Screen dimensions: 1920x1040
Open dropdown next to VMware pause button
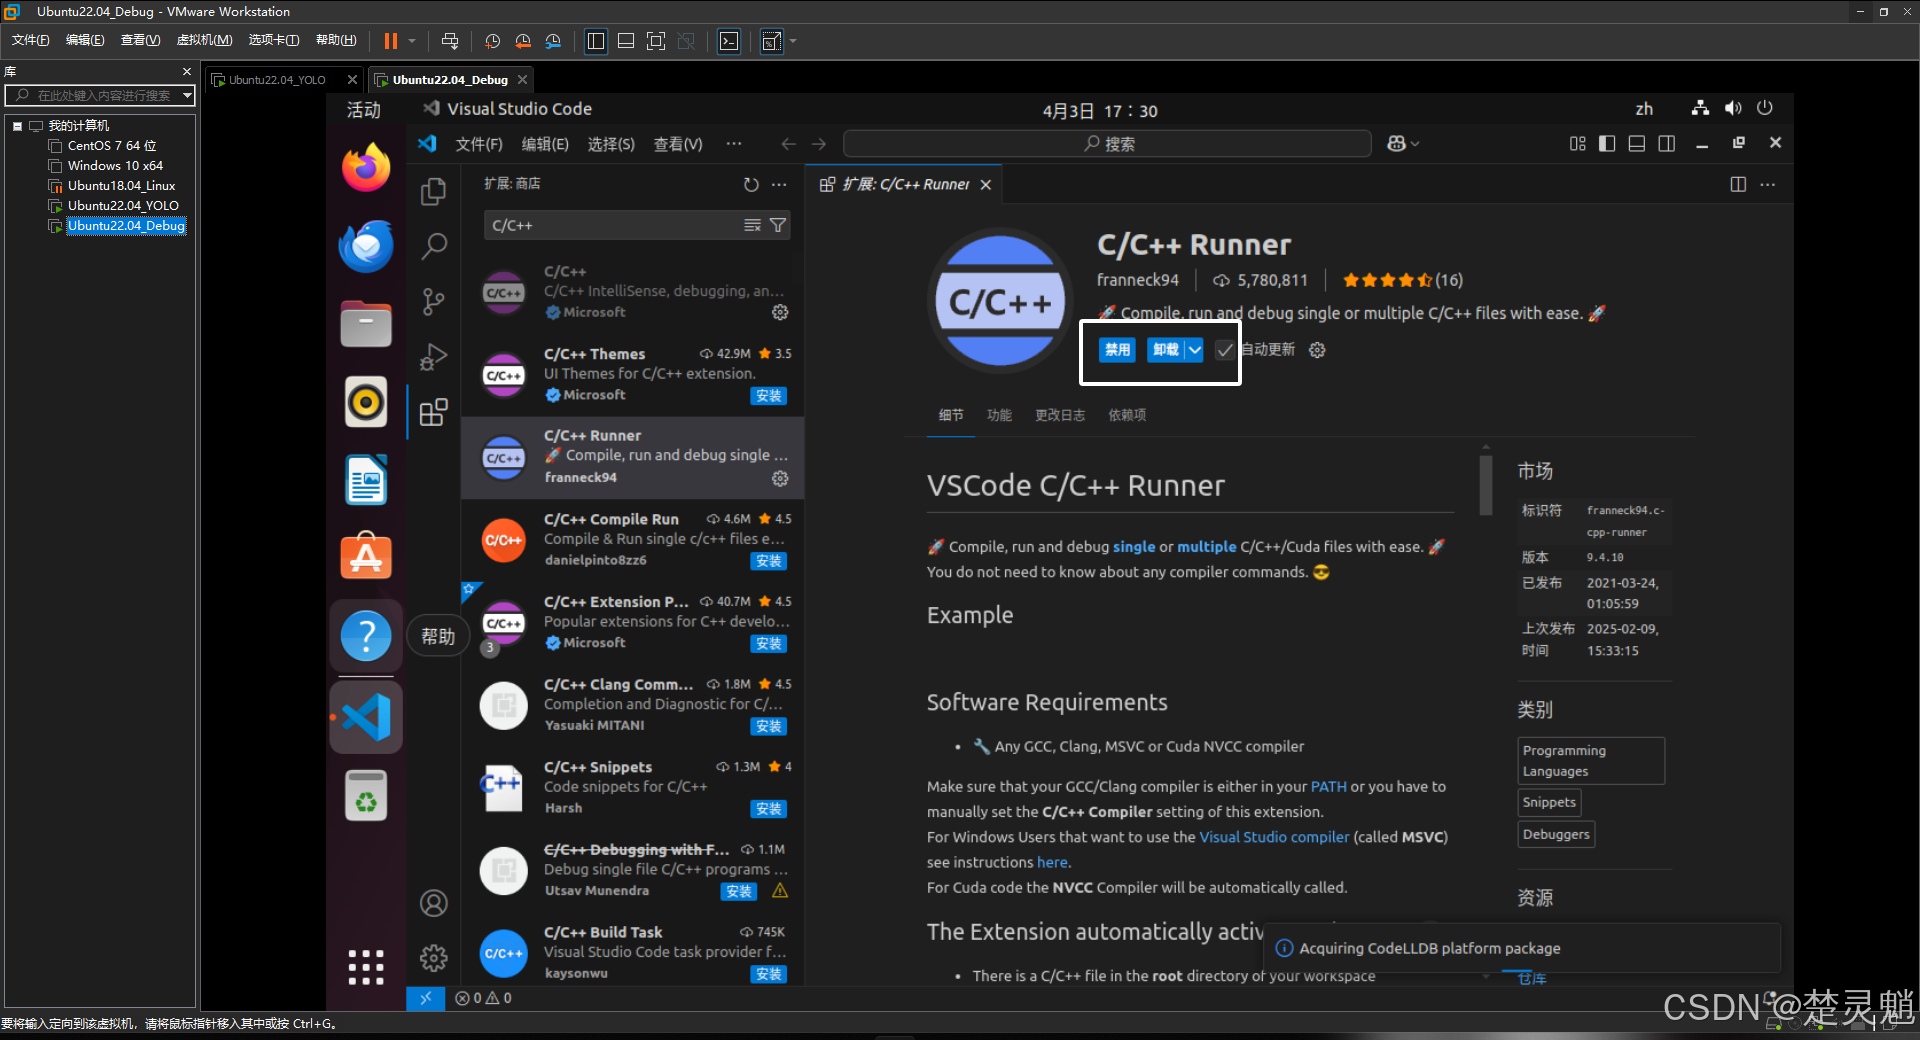(x=412, y=41)
